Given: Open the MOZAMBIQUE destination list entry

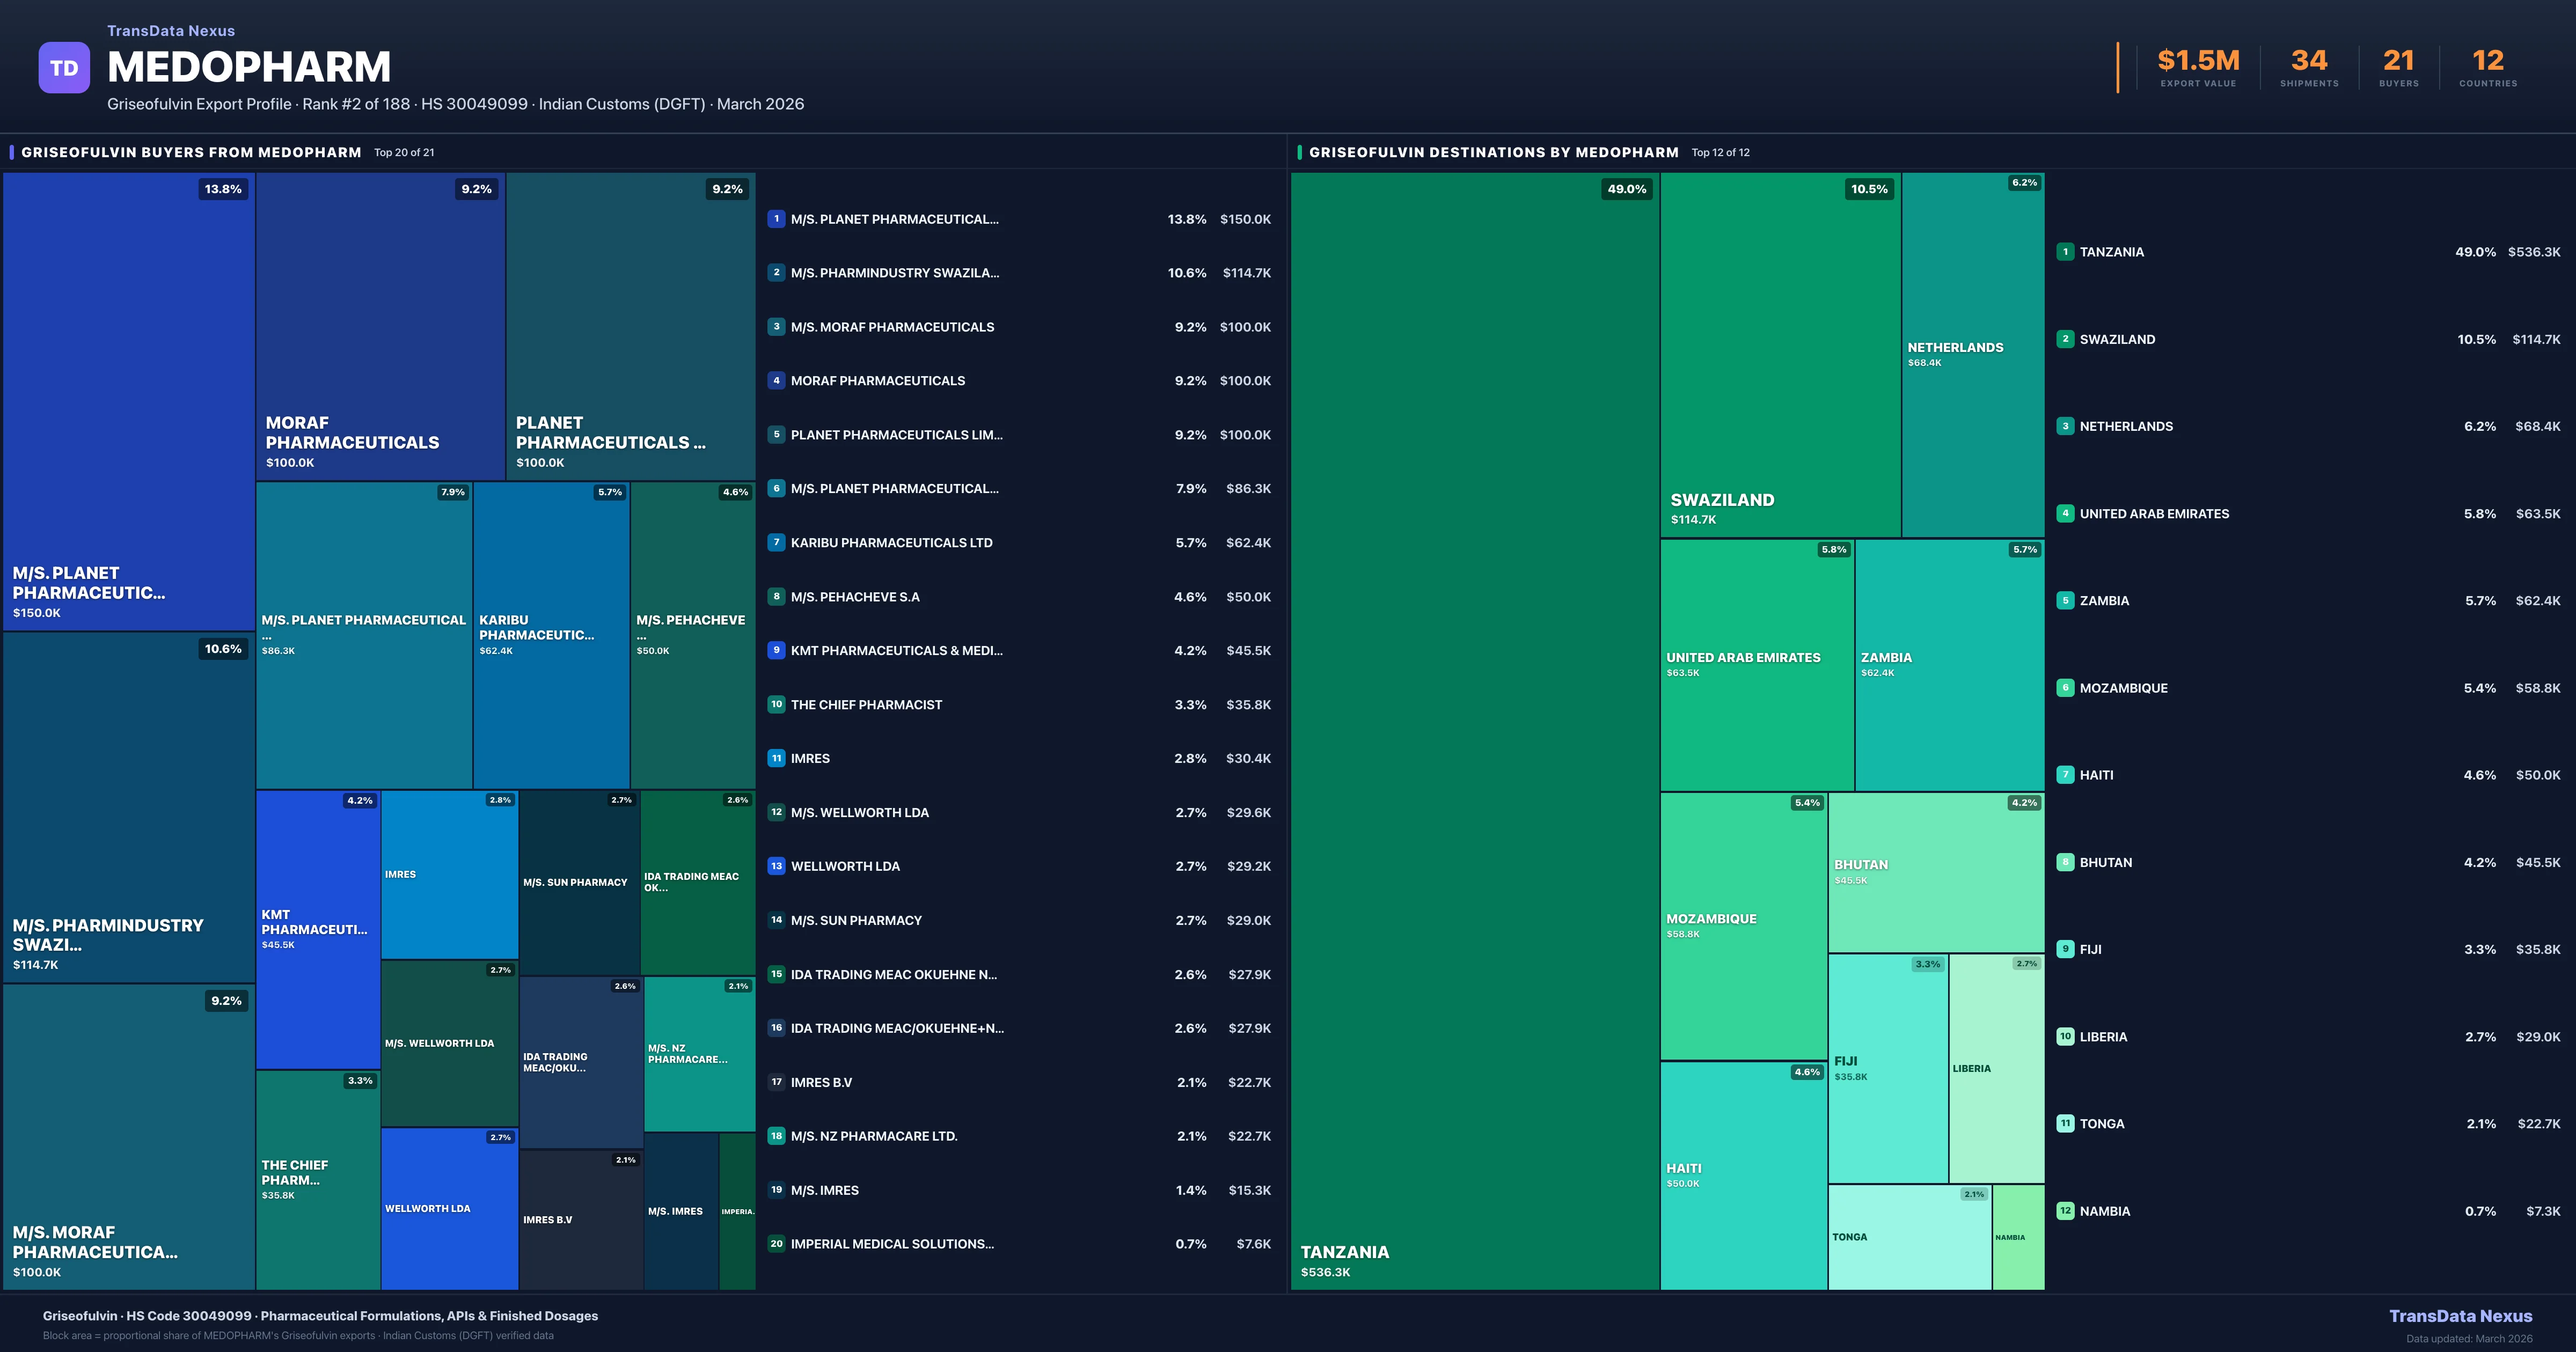Looking at the screenshot, I should tap(2123, 688).
